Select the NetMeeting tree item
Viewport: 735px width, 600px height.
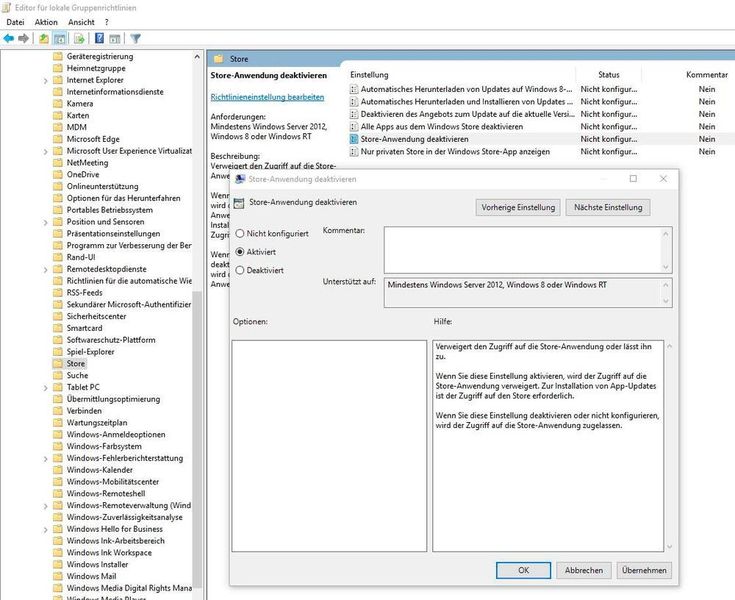(x=87, y=163)
